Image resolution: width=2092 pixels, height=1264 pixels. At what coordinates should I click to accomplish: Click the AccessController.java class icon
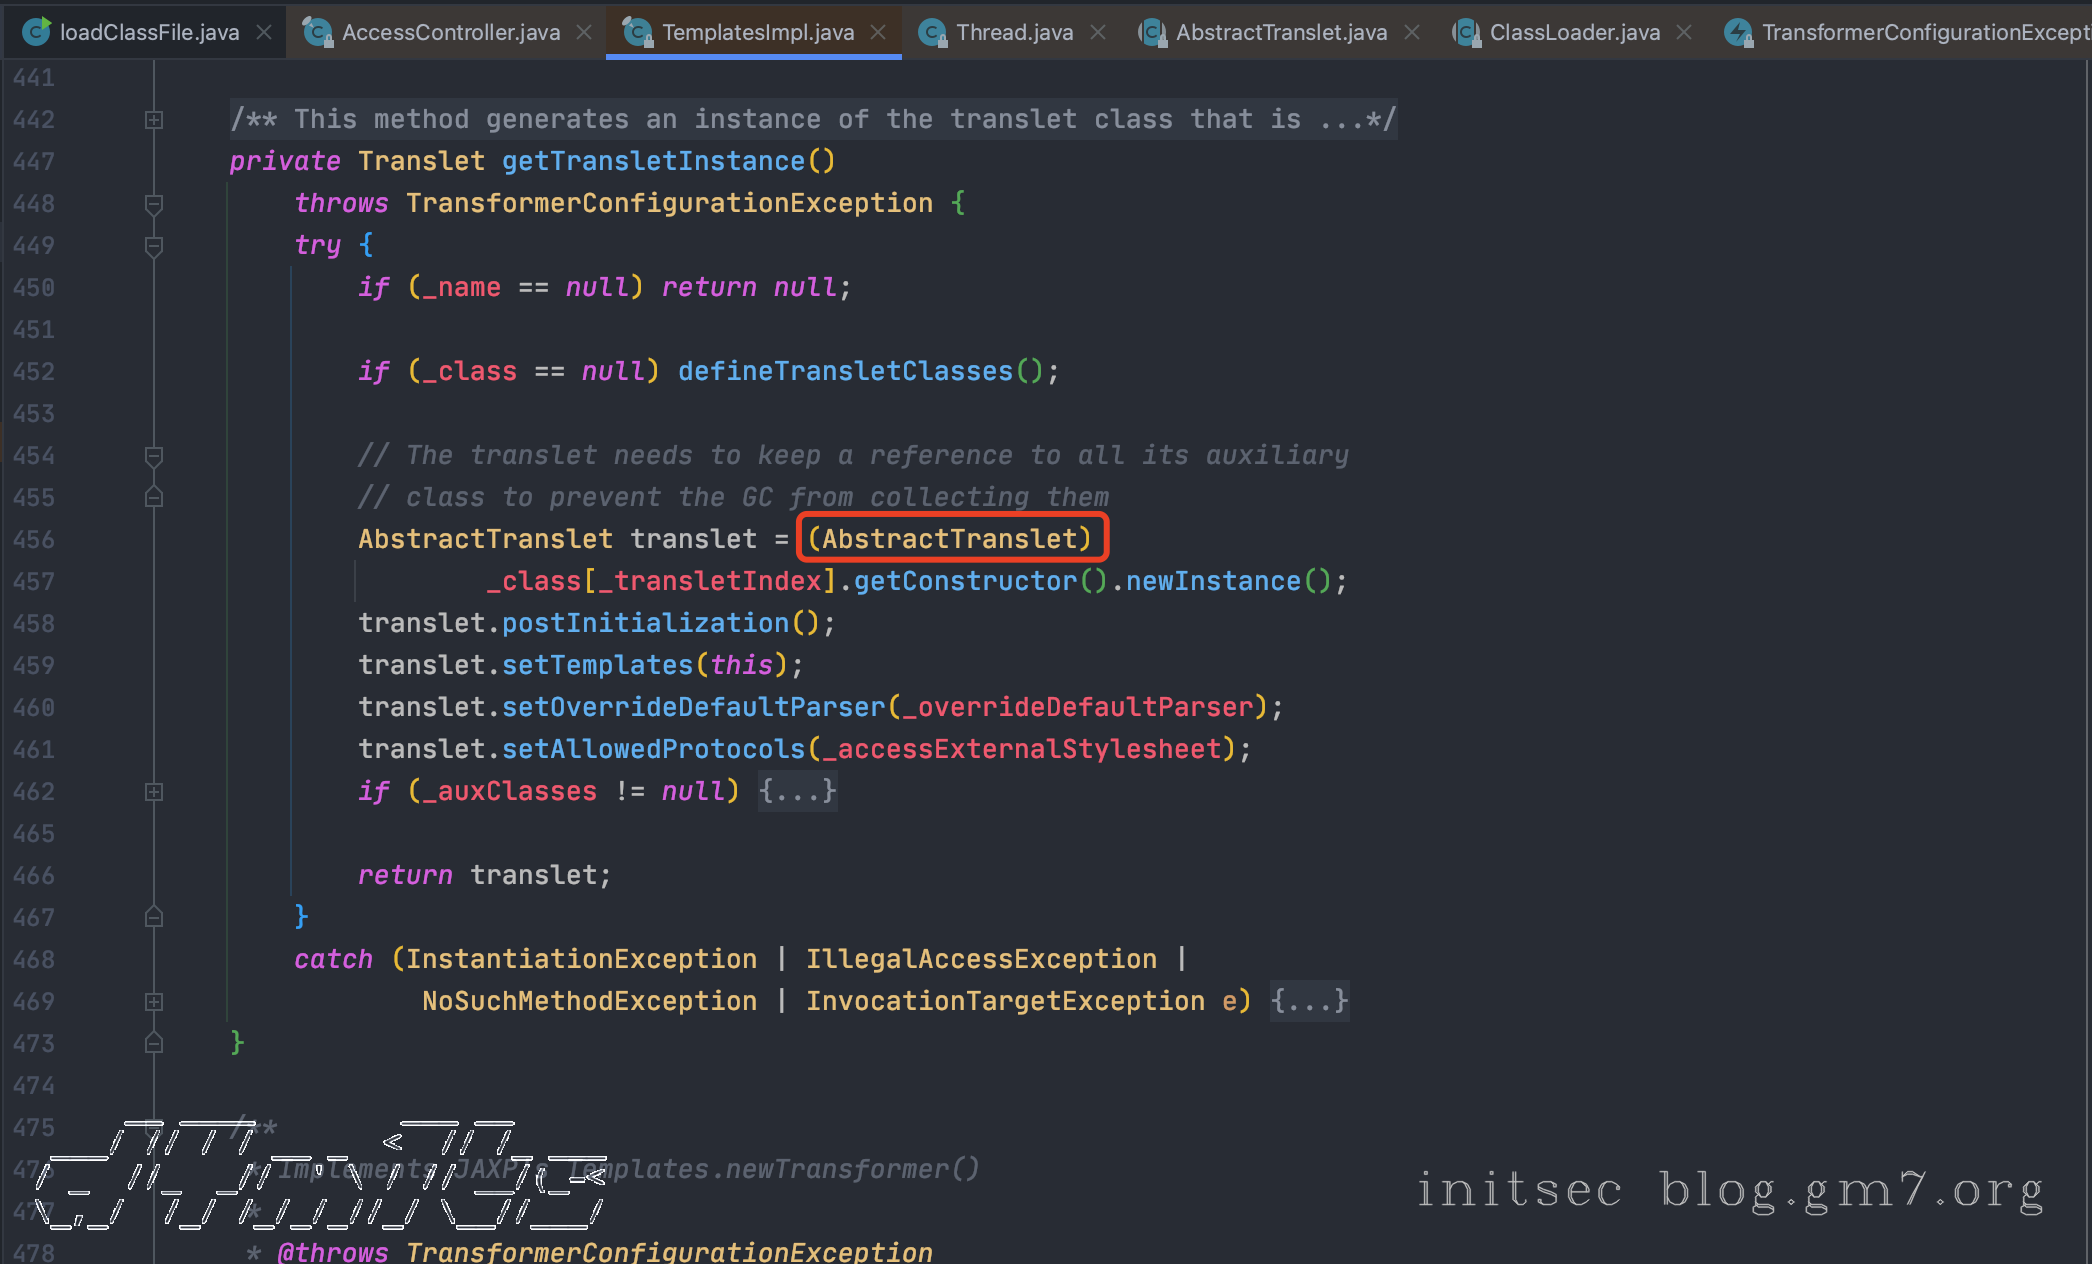click(318, 32)
